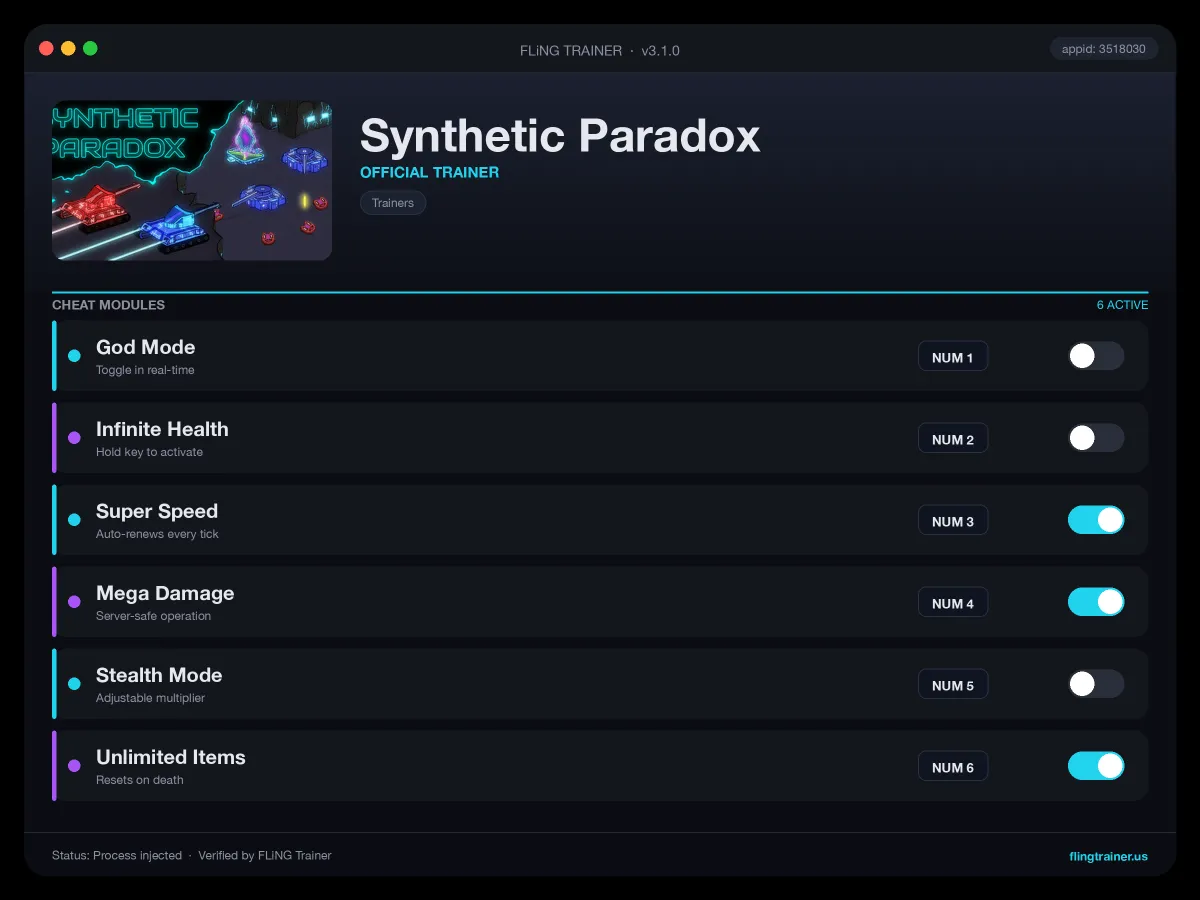
Task: Click the cyan dot beside Stealth Mode
Action: click(74, 684)
